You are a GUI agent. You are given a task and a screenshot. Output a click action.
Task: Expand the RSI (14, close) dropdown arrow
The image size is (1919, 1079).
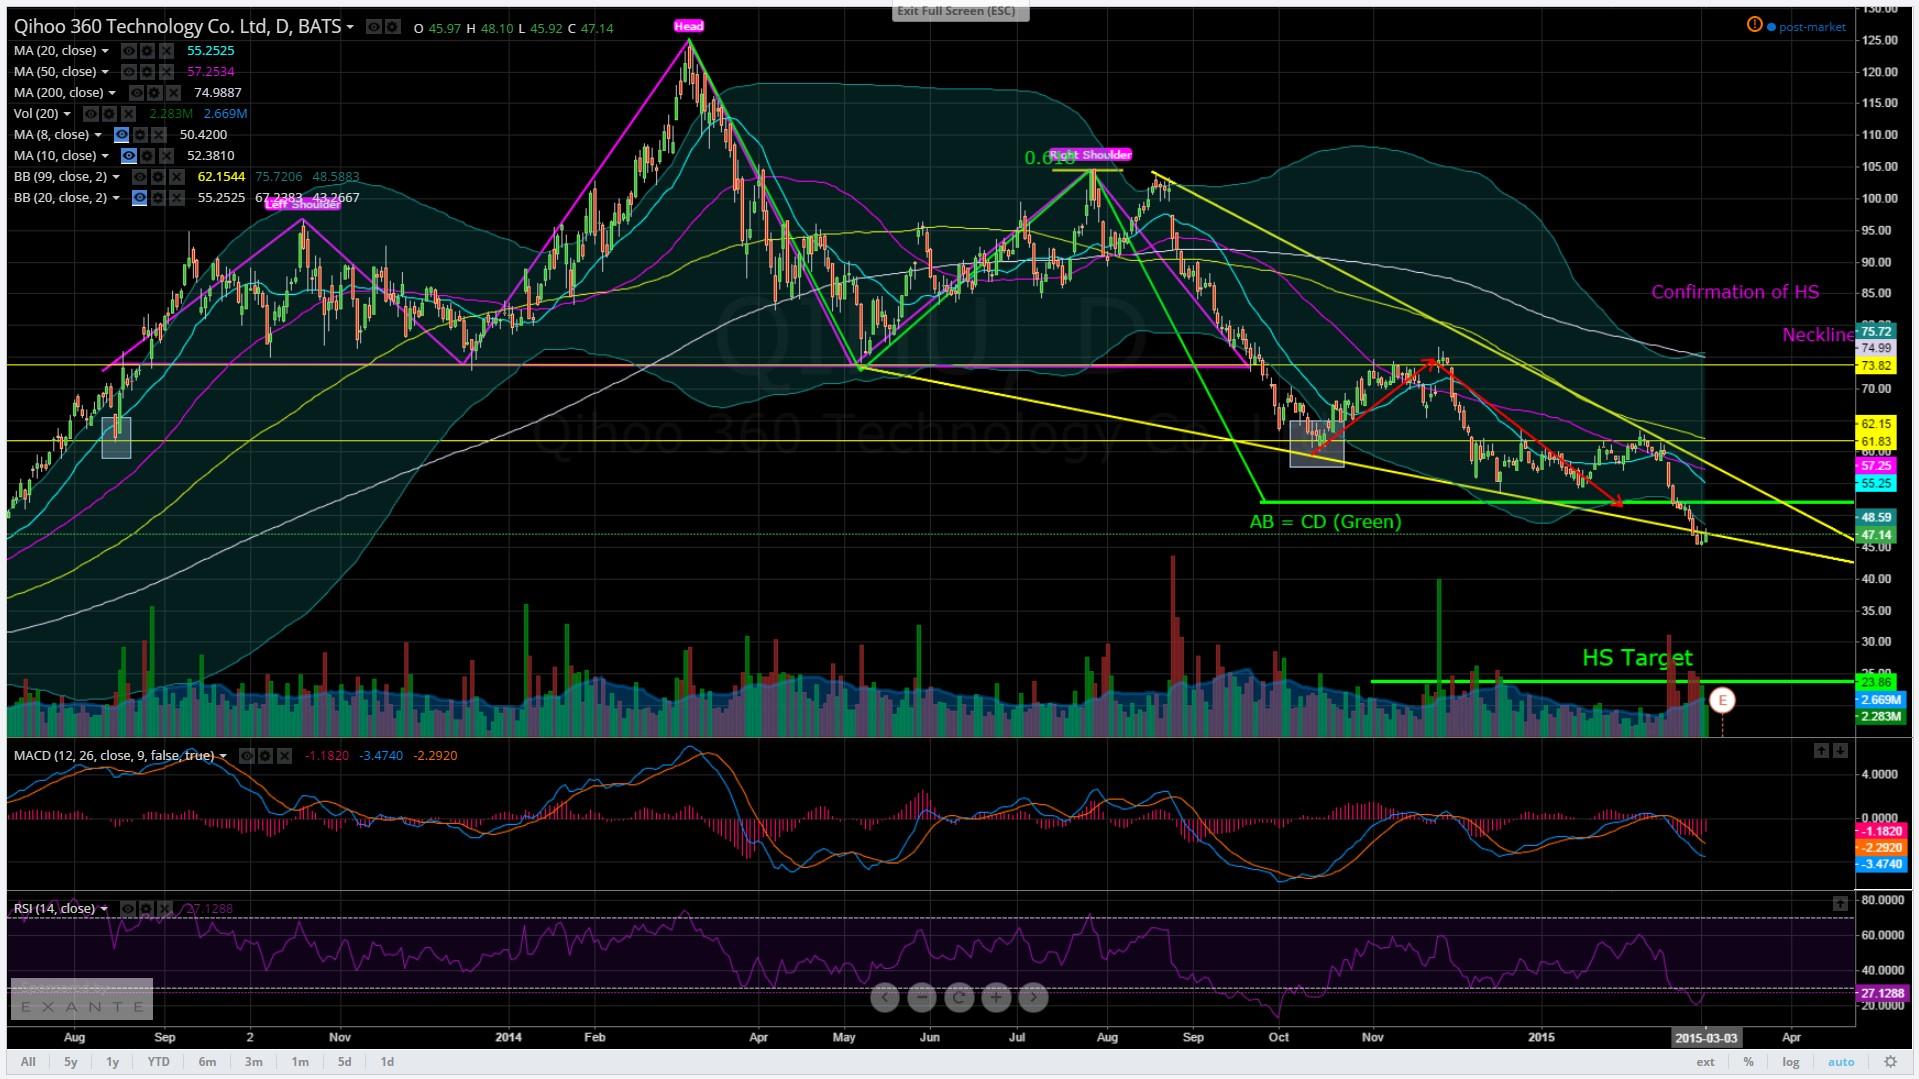click(104, 908)
